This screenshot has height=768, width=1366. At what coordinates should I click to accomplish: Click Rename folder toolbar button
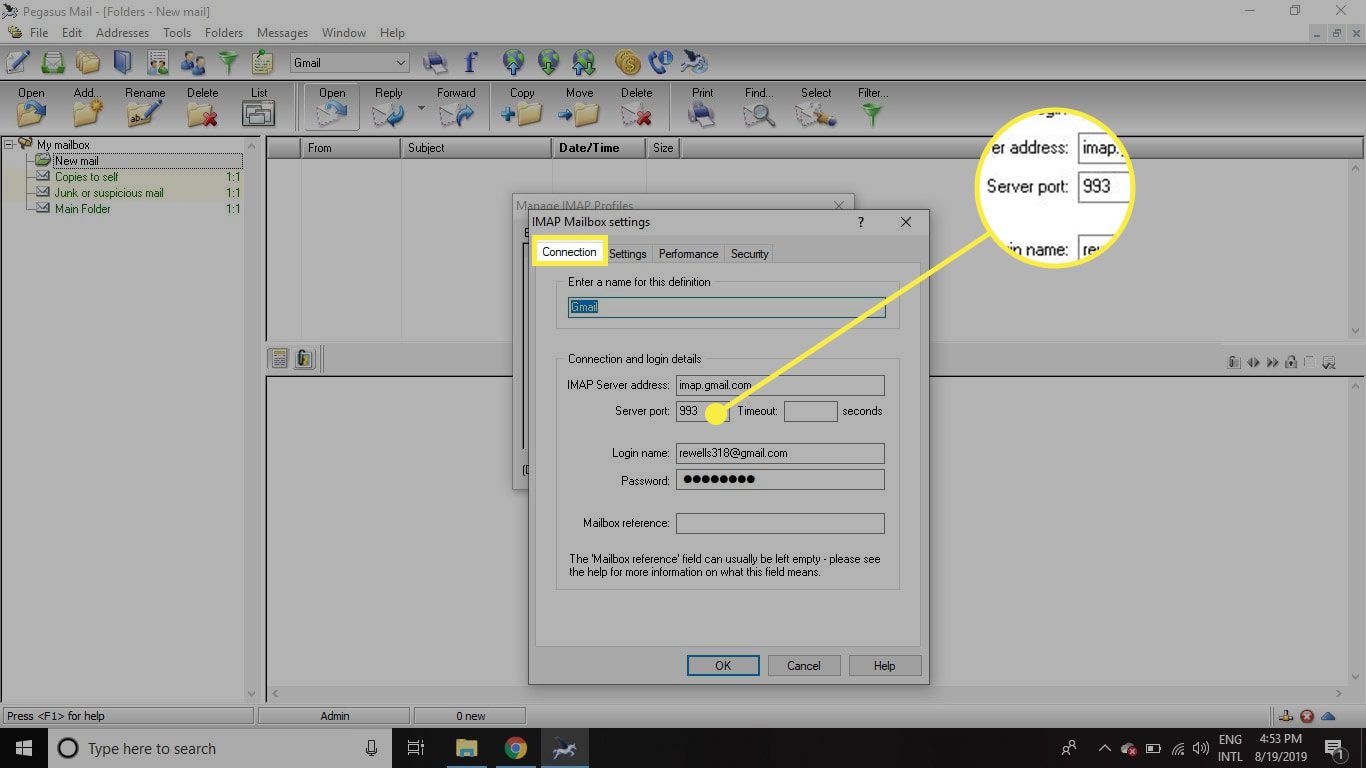click(x=145, y=107)
